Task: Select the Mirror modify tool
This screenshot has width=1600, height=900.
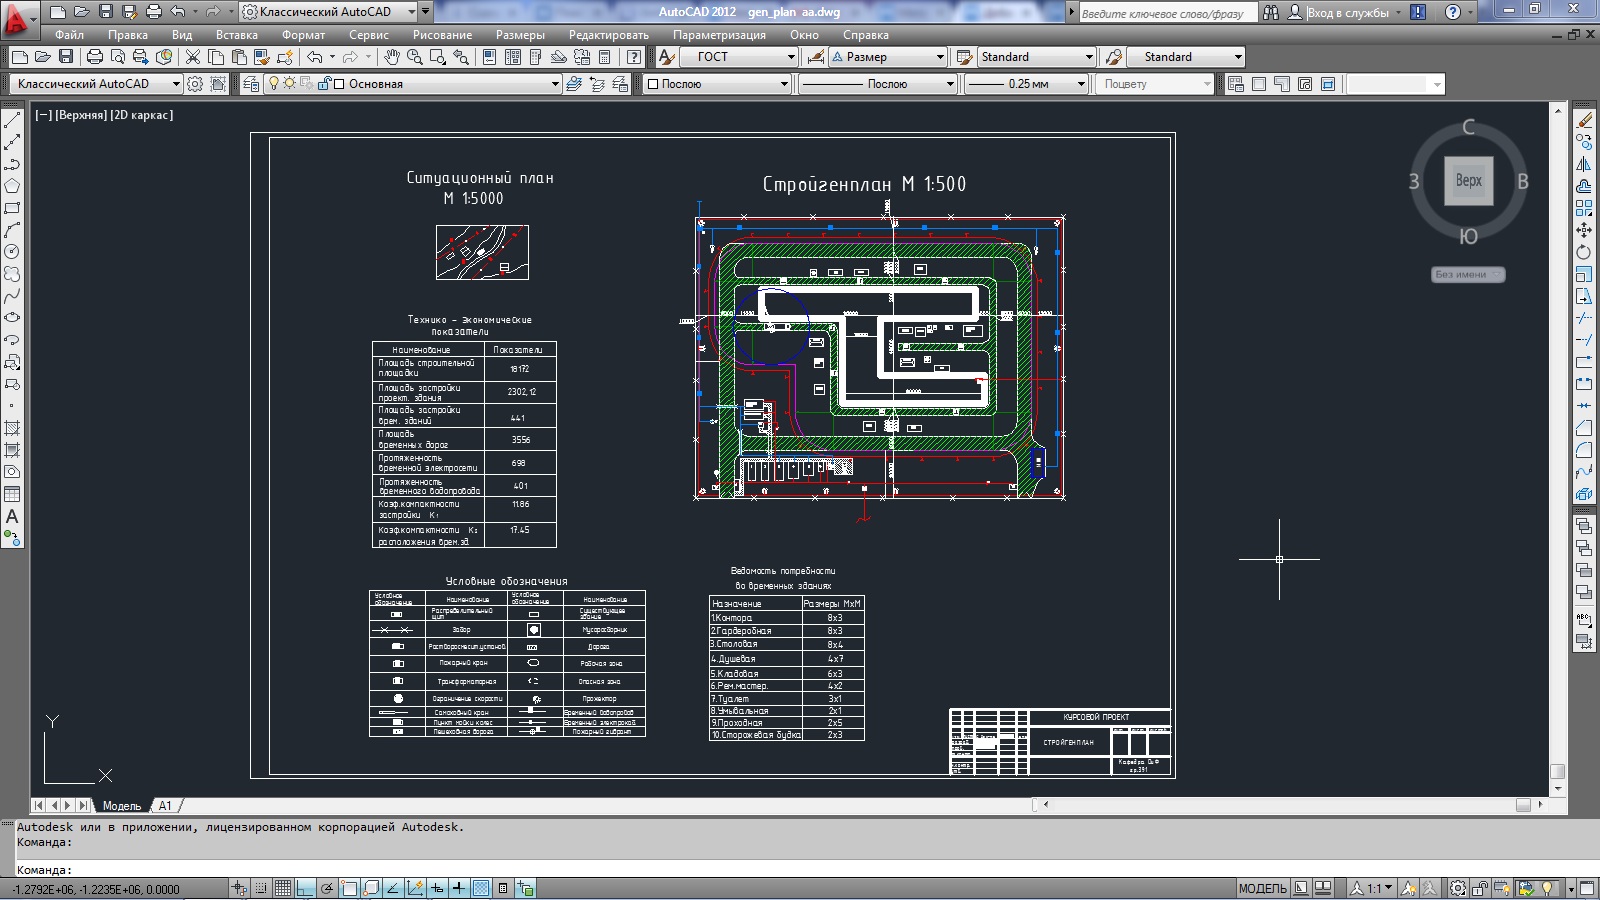Action: (x=1584, y=164)
